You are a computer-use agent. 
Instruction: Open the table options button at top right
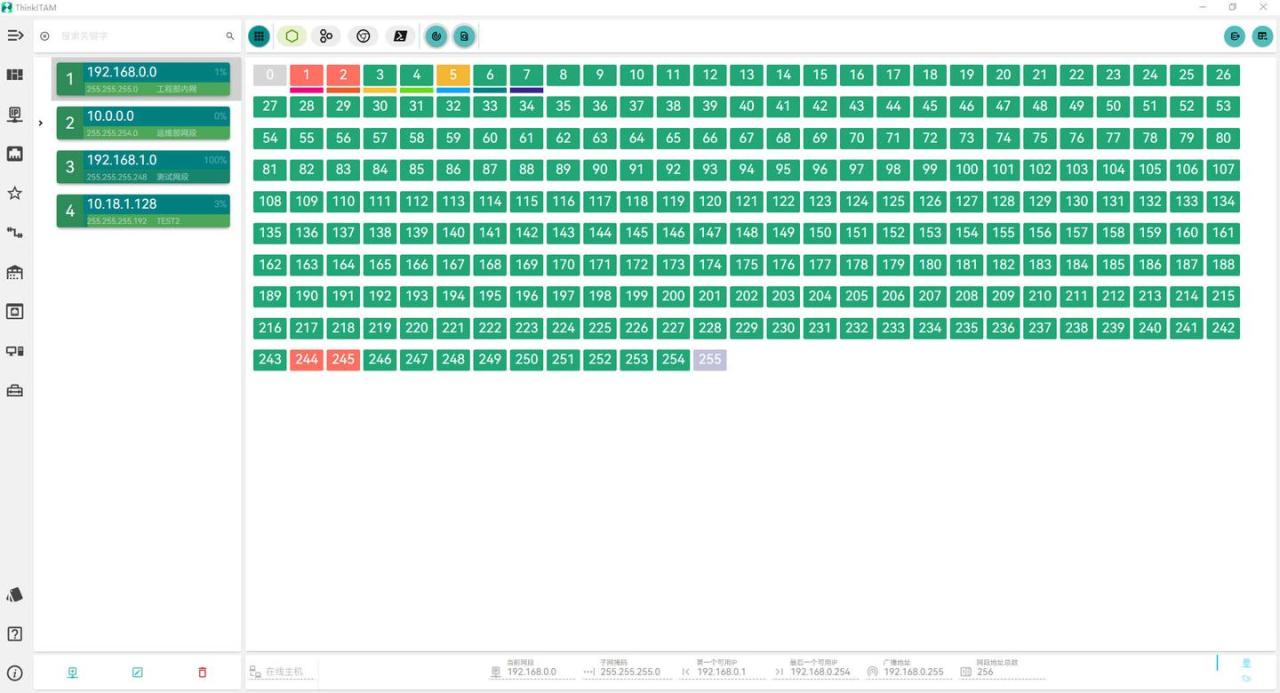tap(1263, 36)
